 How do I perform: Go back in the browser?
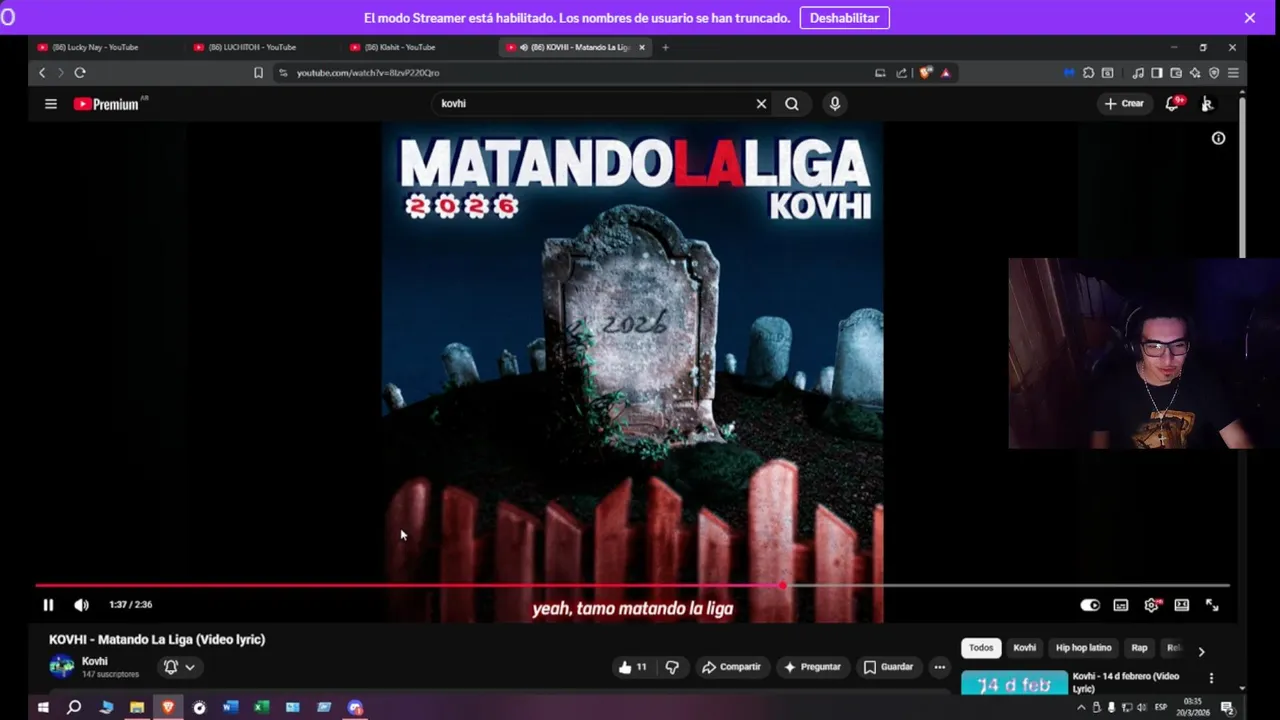tap(42, 73)
